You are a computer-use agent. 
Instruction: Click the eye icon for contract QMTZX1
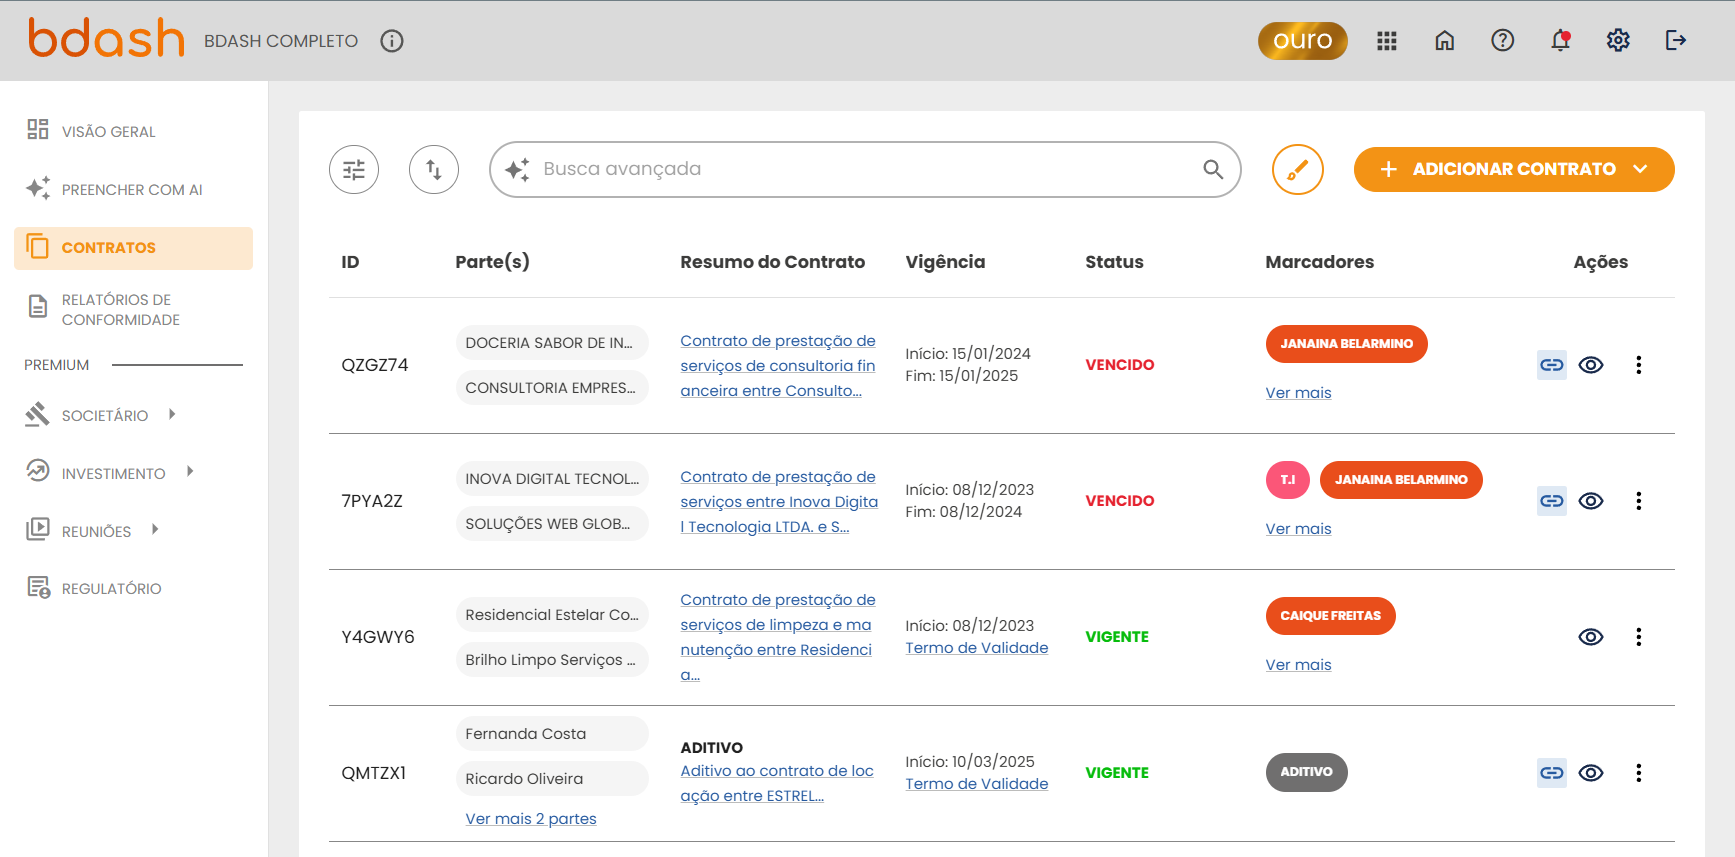click(x=1591, y=773)
